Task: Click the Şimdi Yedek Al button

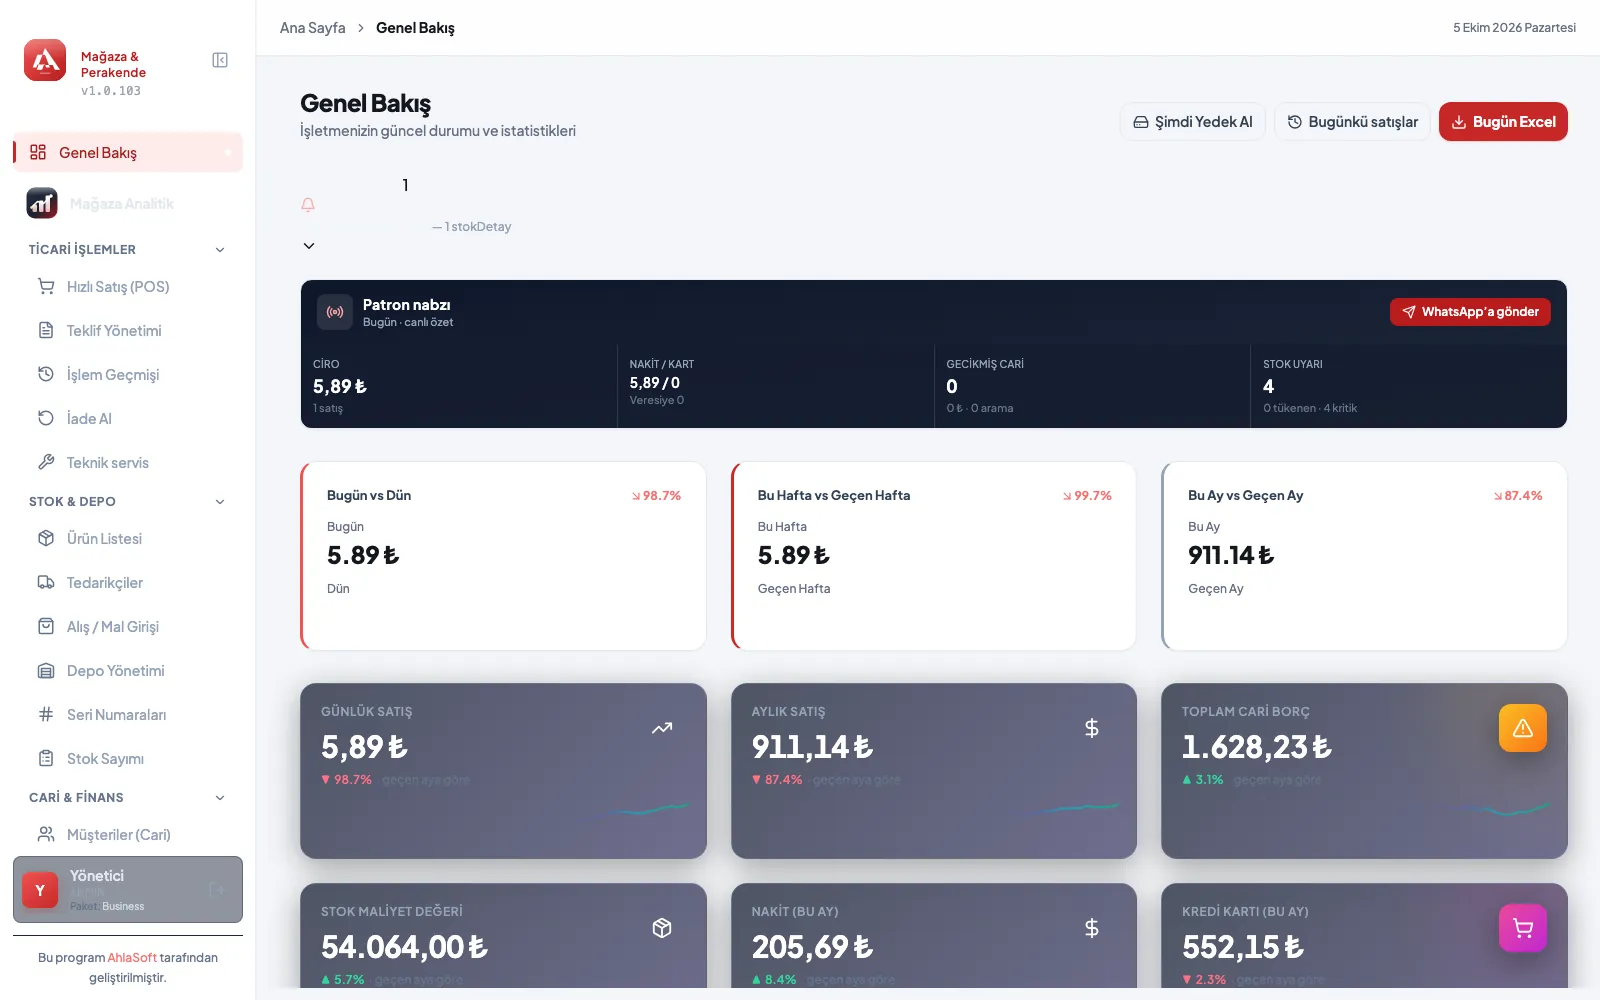Action: (1193, 122)
